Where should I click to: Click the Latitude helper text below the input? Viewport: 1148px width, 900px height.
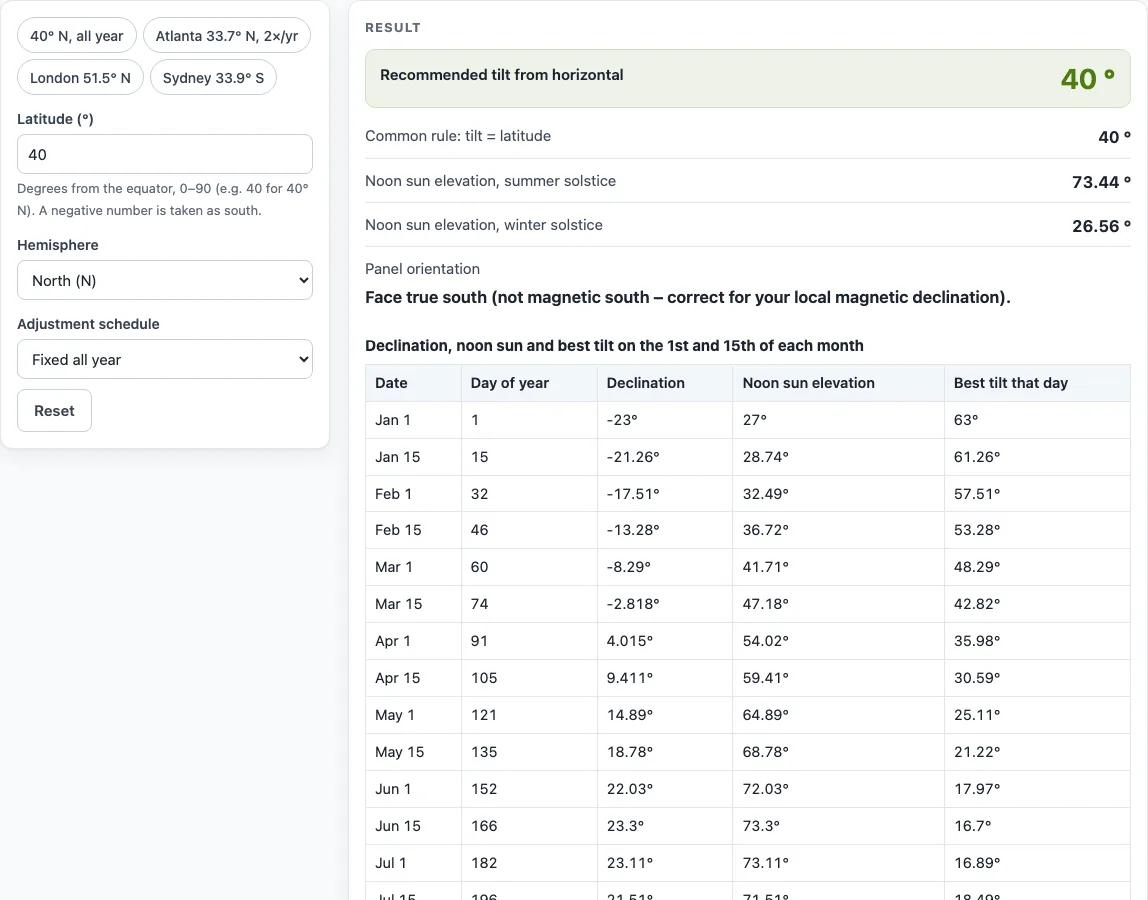(x=163, y=199)
